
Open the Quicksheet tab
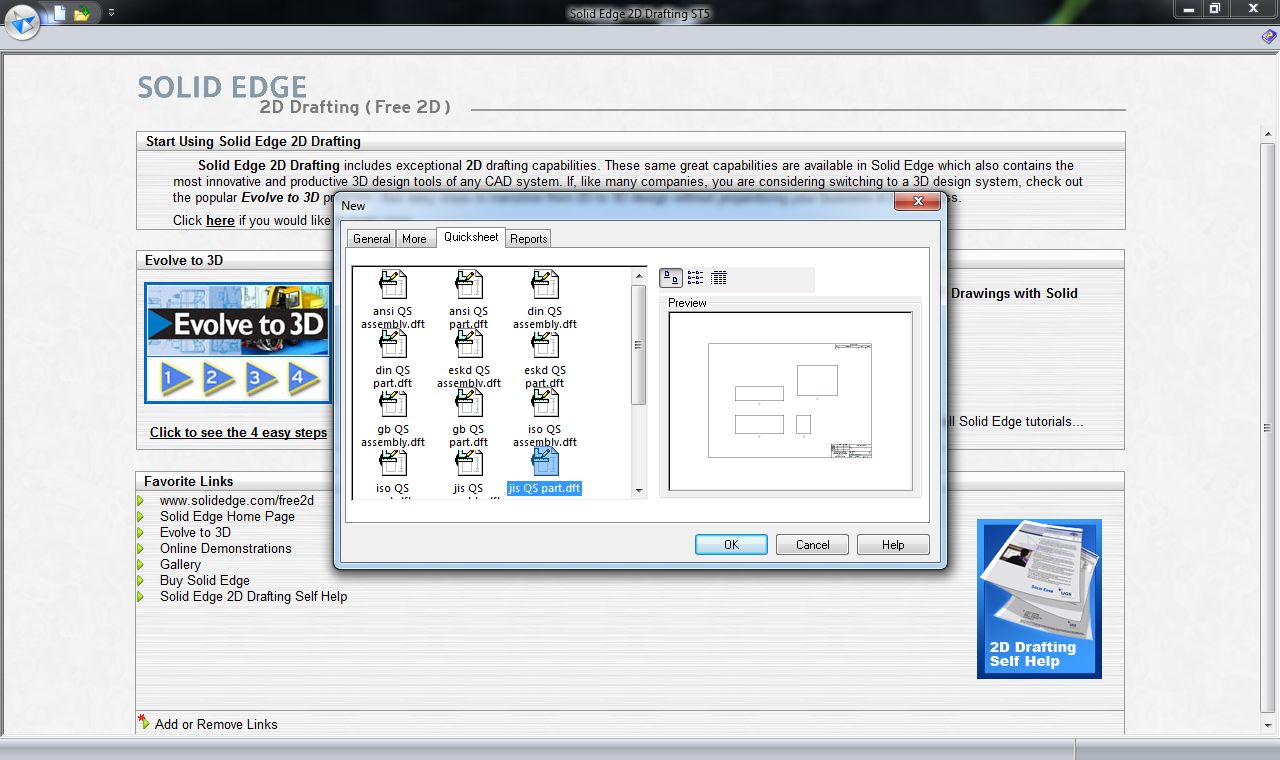471,237
